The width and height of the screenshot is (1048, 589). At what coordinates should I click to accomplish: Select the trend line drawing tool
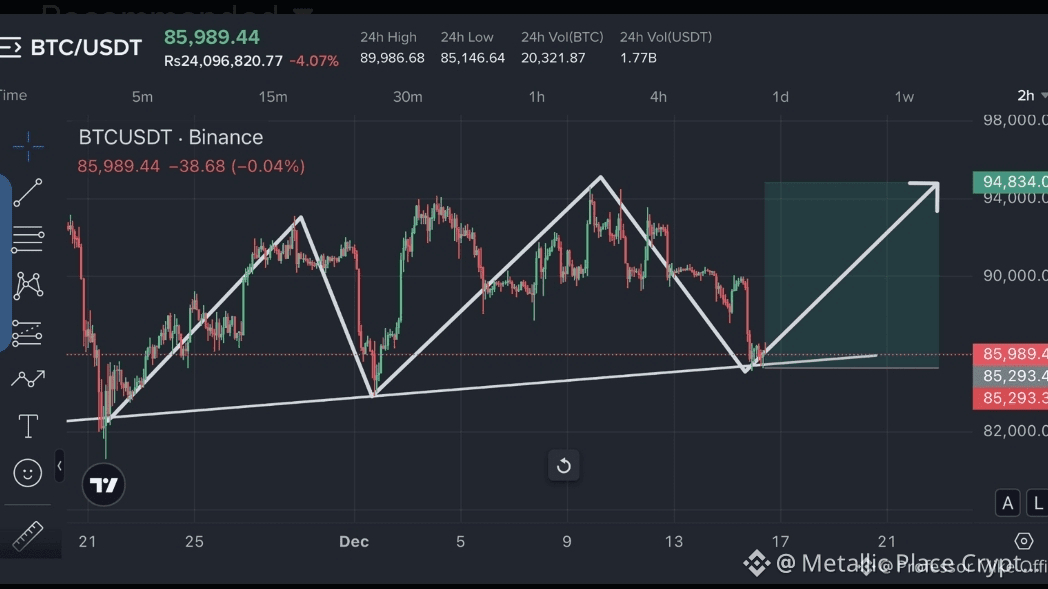coord(28,193)
